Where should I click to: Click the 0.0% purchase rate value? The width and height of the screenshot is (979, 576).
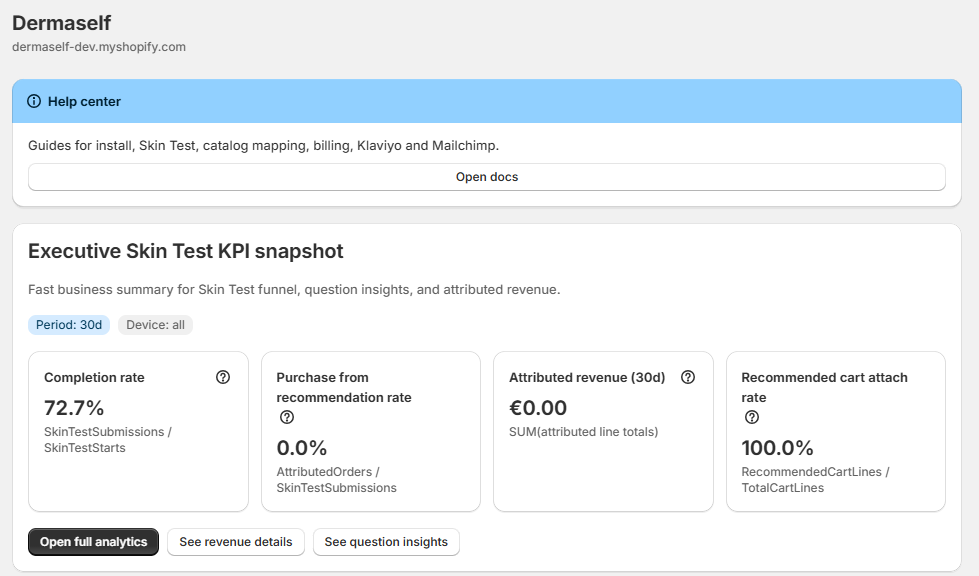pos(302,447)
